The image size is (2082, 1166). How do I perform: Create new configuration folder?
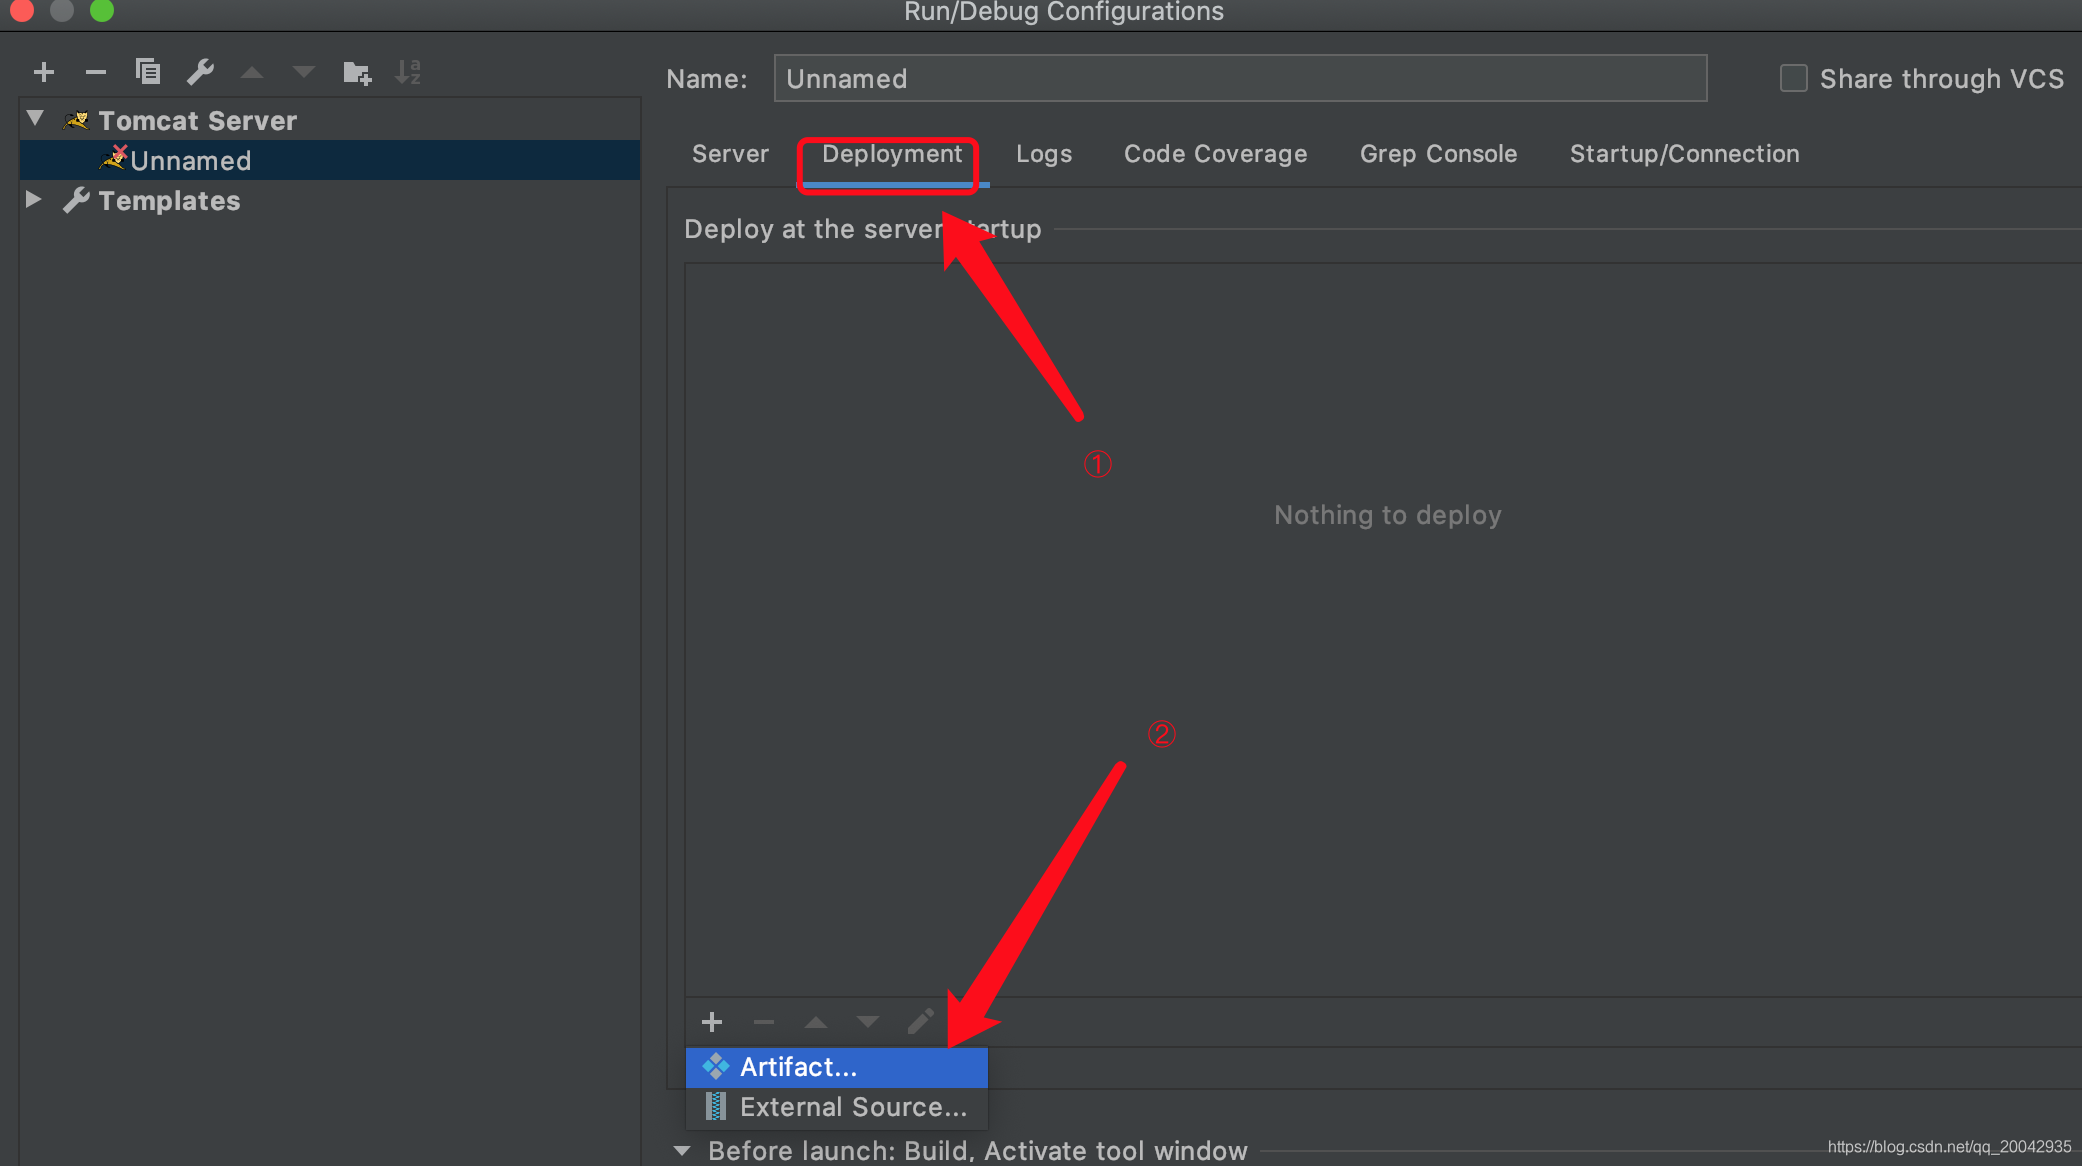pyautogui.click(x=357, y=72)
